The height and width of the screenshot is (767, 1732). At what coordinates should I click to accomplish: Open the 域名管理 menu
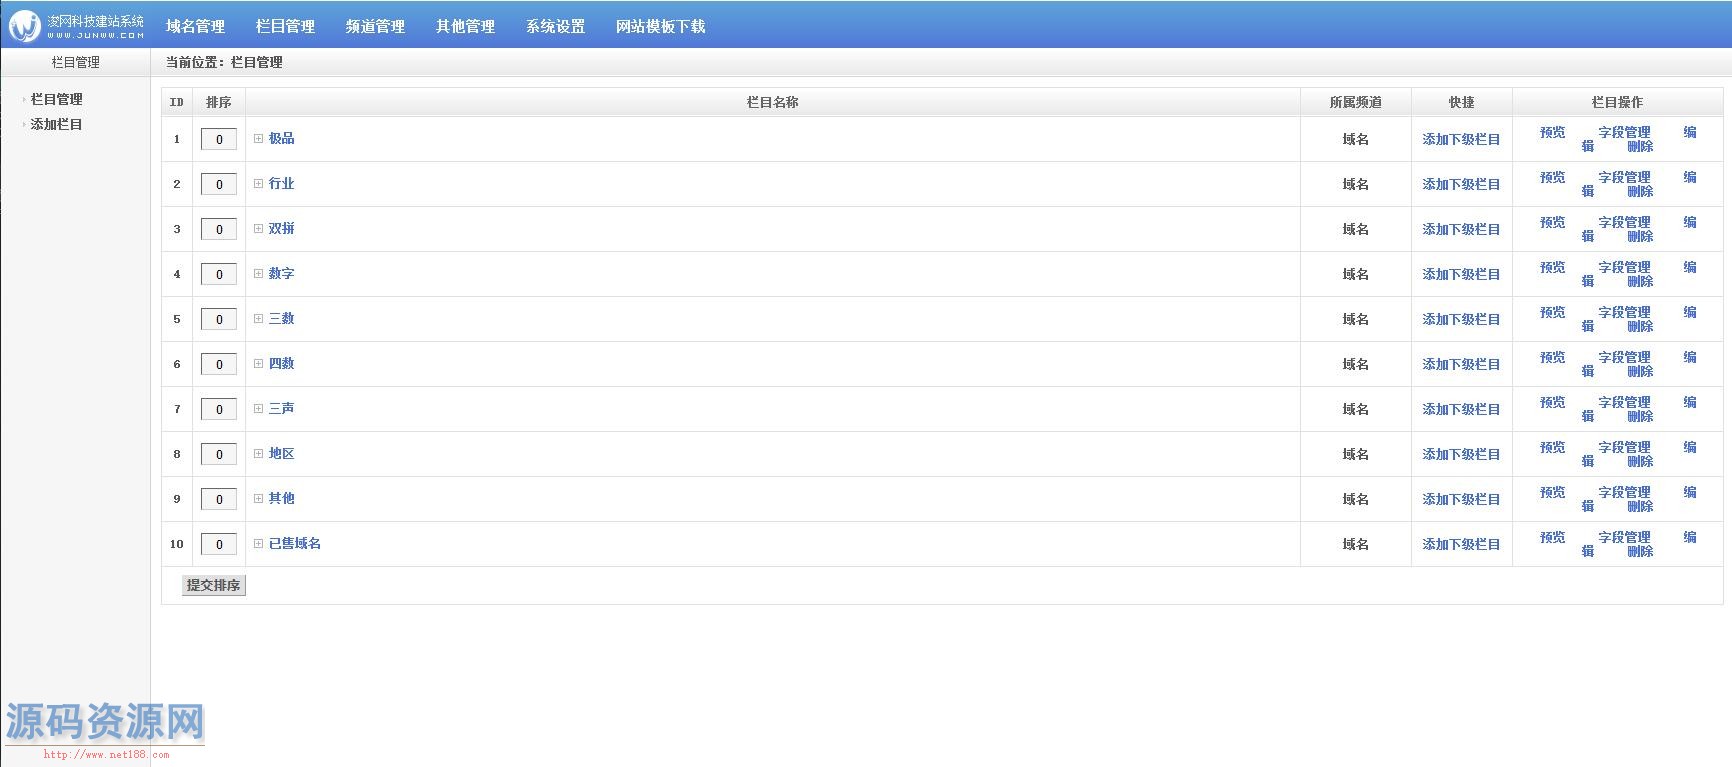pyautogui.click(x=195, y=27)
